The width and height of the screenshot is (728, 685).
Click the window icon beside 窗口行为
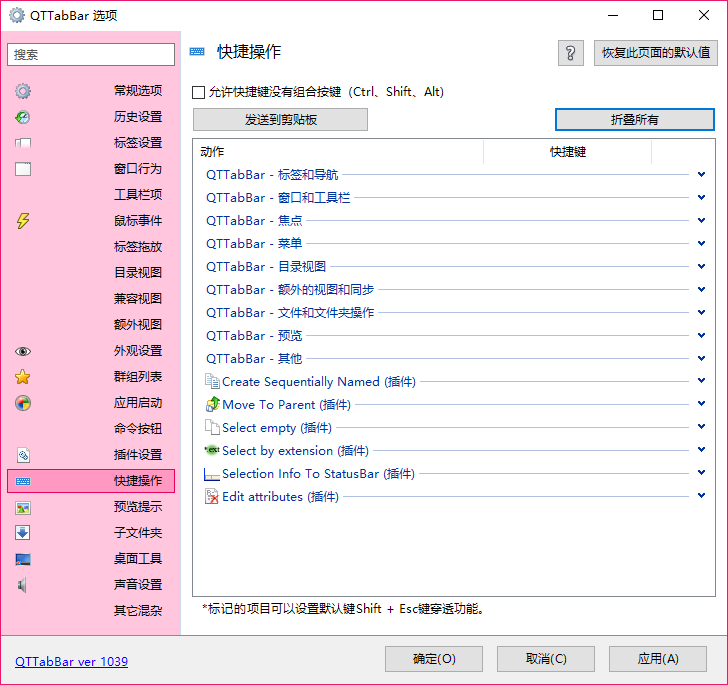pyautogui.click(x=23, y=169)
